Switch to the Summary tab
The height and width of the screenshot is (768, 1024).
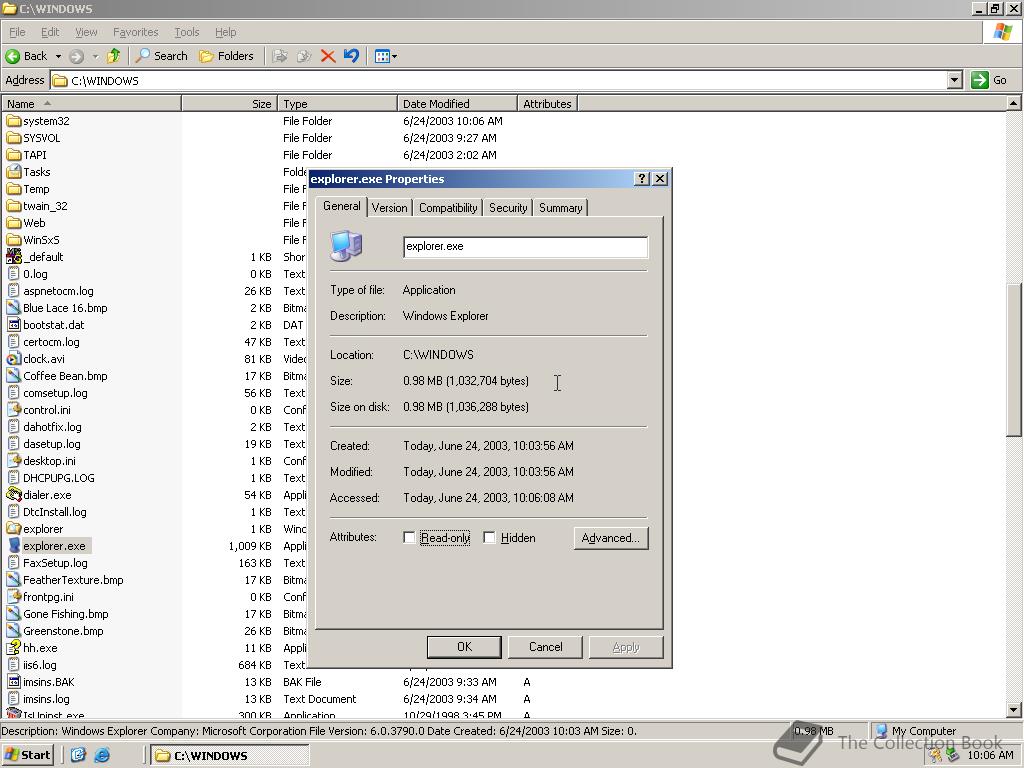[560, 208]
